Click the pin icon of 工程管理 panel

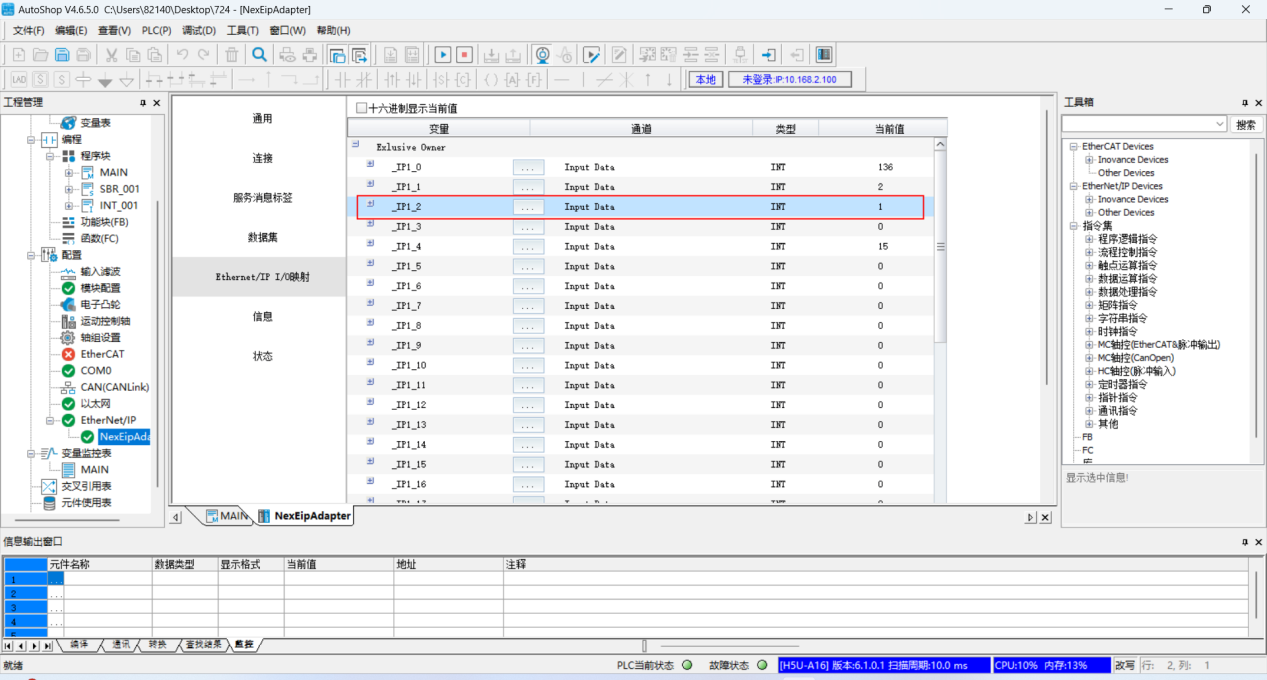[143, 103]
